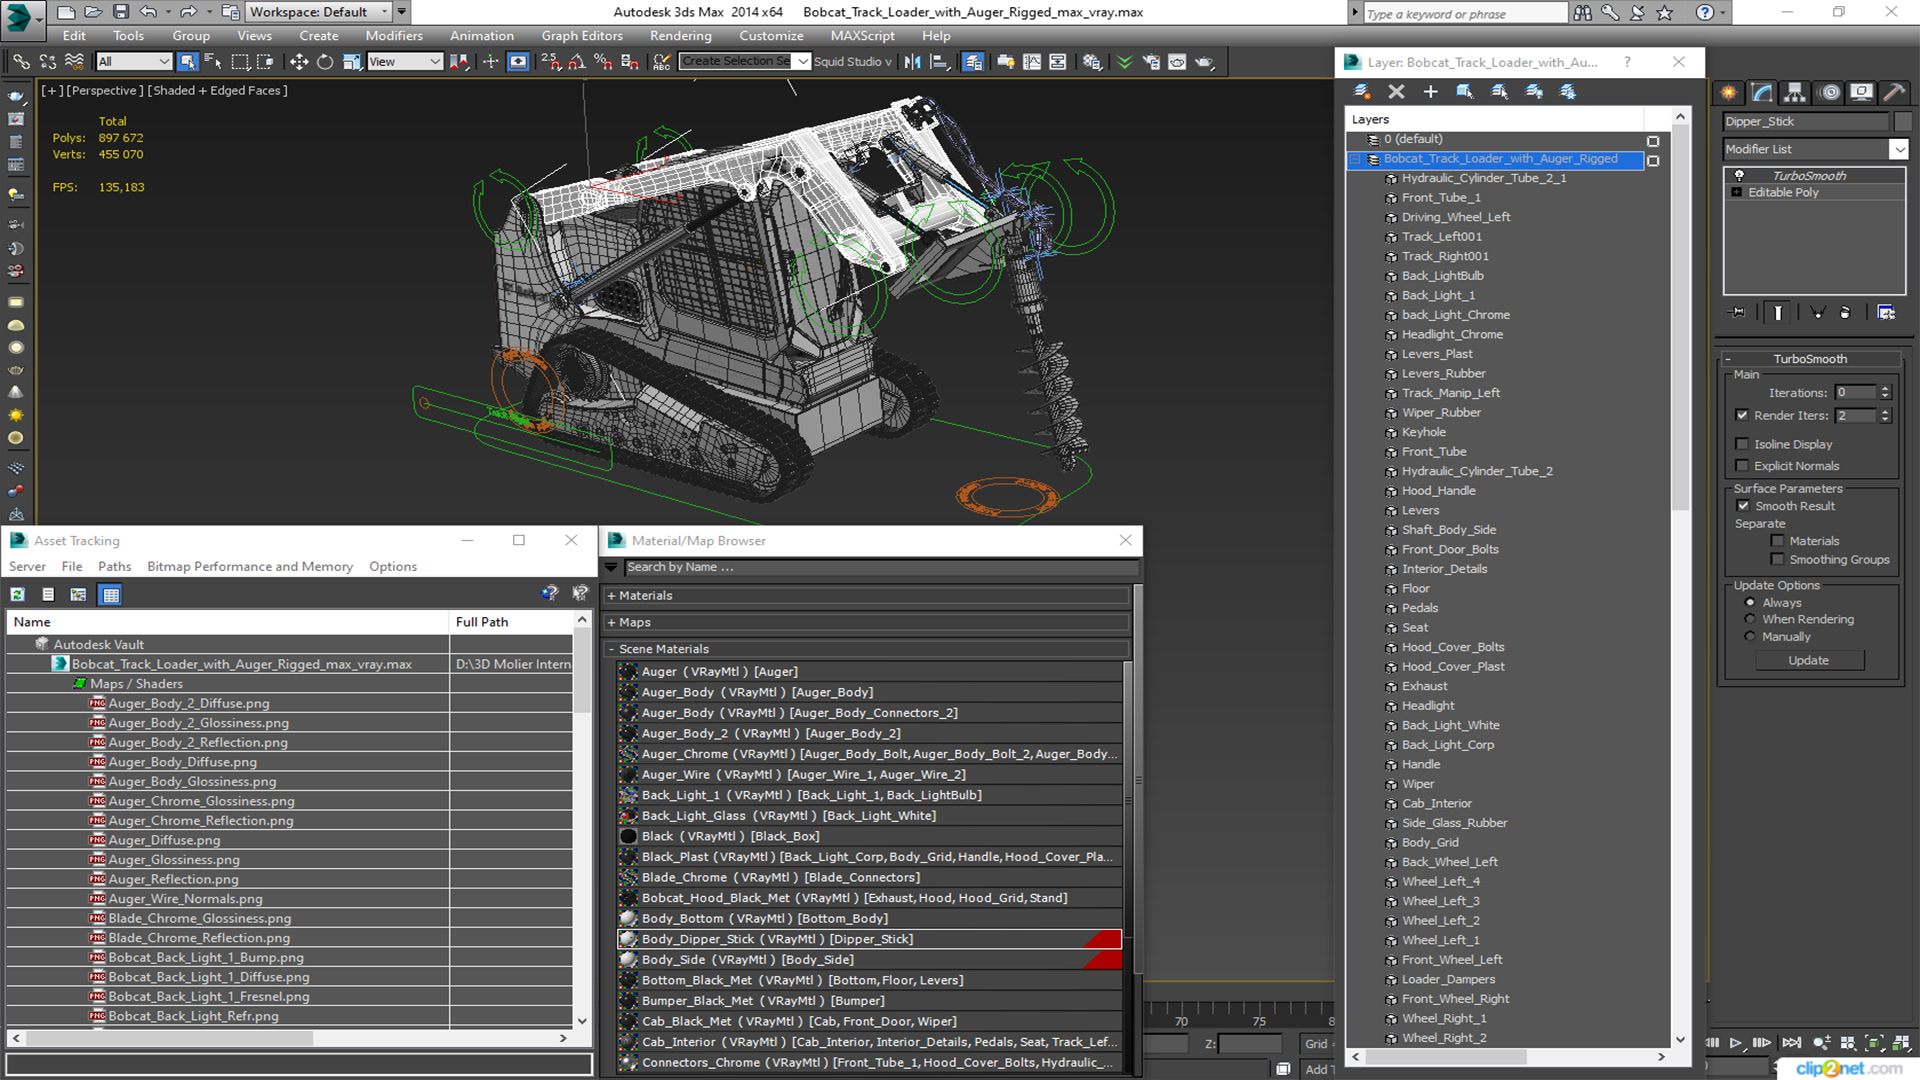
Task: Select the Manually update radio option
Action: pos(1750,637)
